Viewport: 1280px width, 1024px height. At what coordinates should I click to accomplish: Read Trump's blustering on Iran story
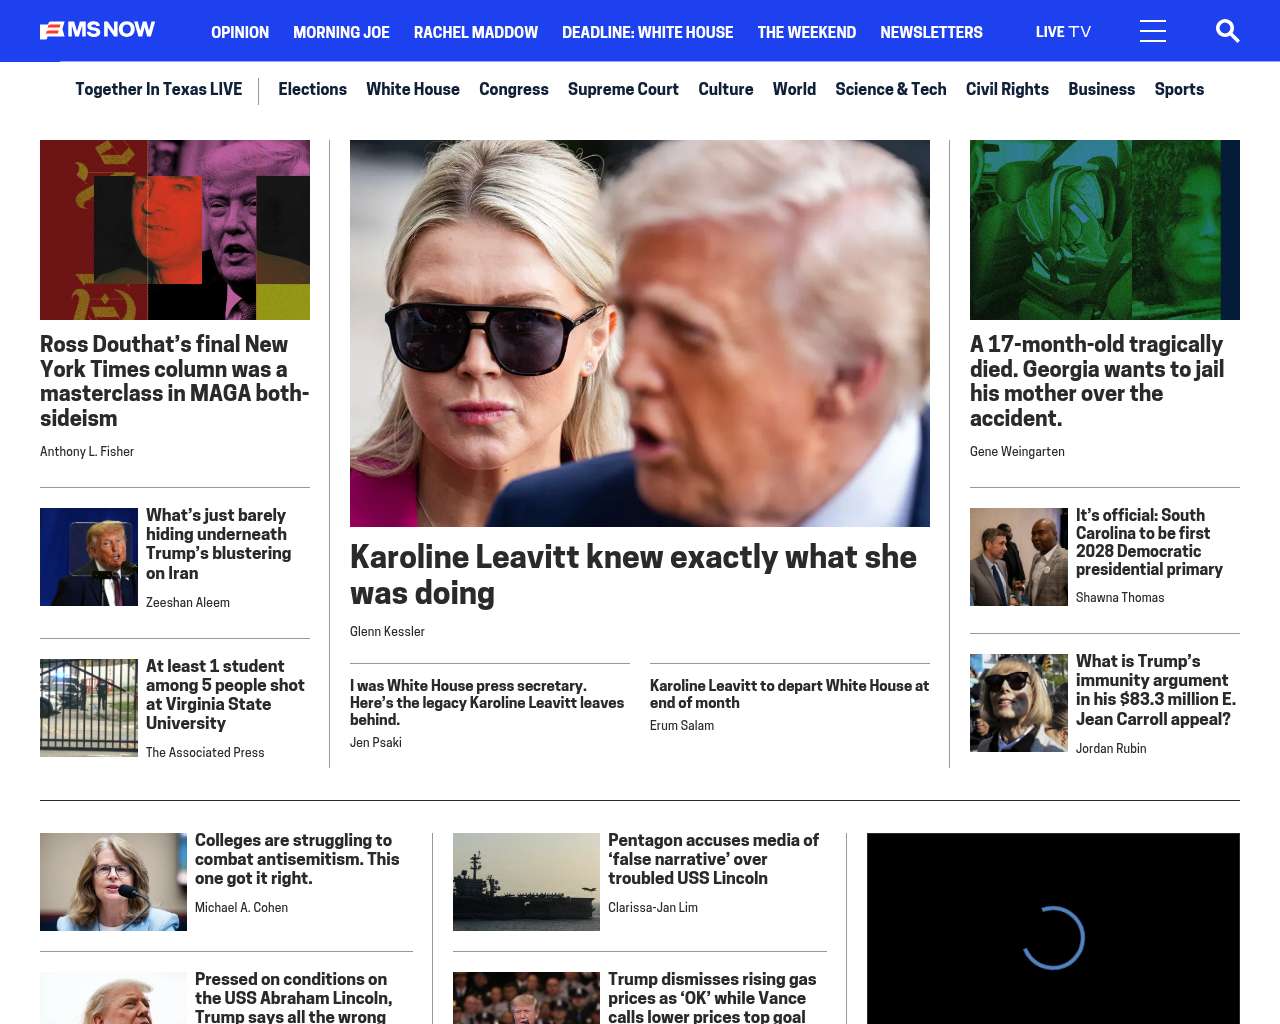(219, 544)
